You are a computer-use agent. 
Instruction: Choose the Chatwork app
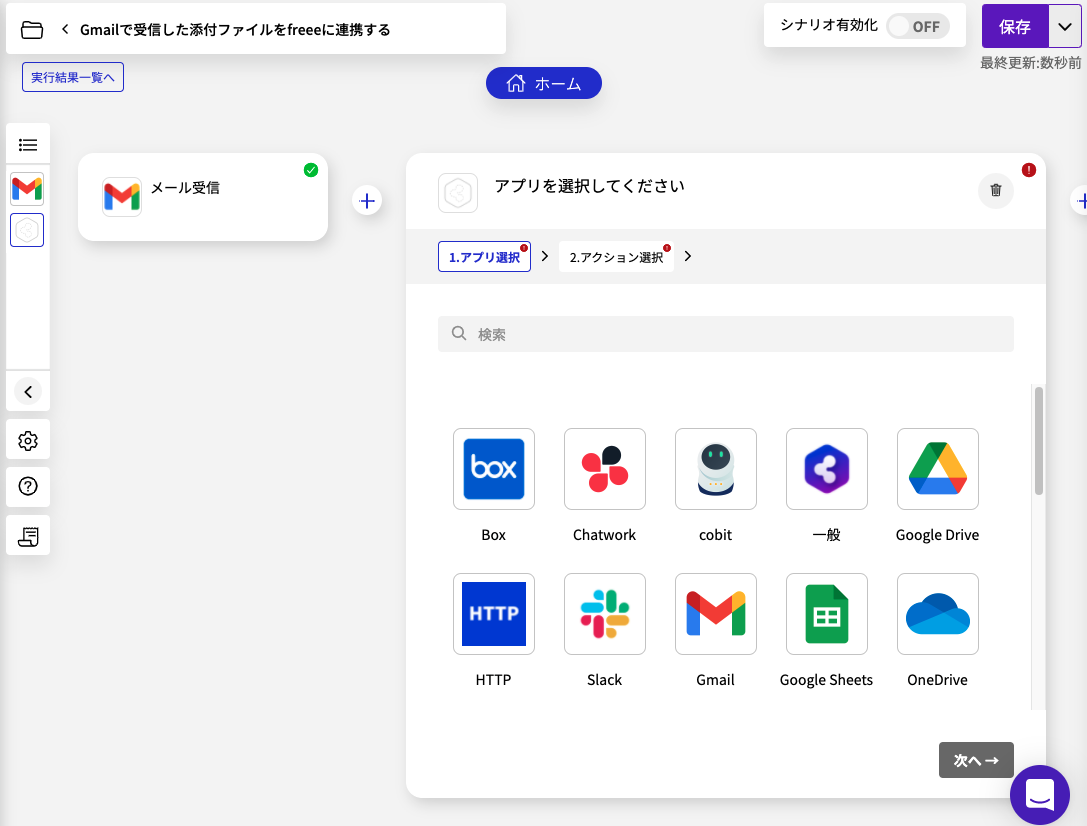604,469
